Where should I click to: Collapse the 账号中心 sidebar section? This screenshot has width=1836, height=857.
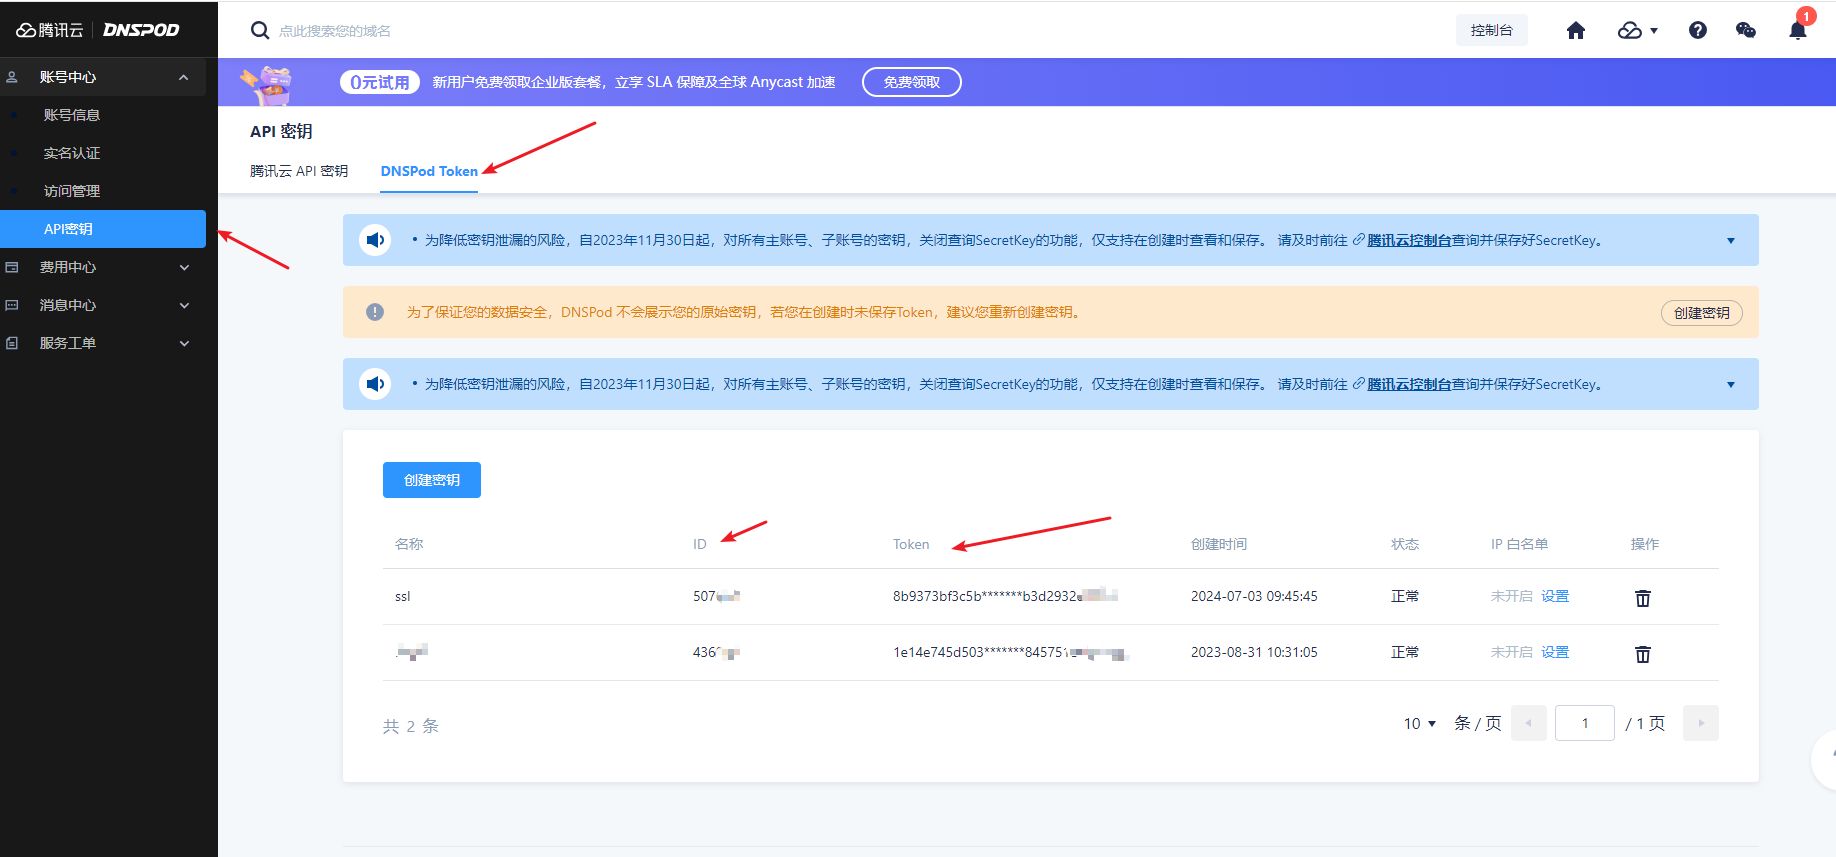pyautogui.click(x=183, y=77)
